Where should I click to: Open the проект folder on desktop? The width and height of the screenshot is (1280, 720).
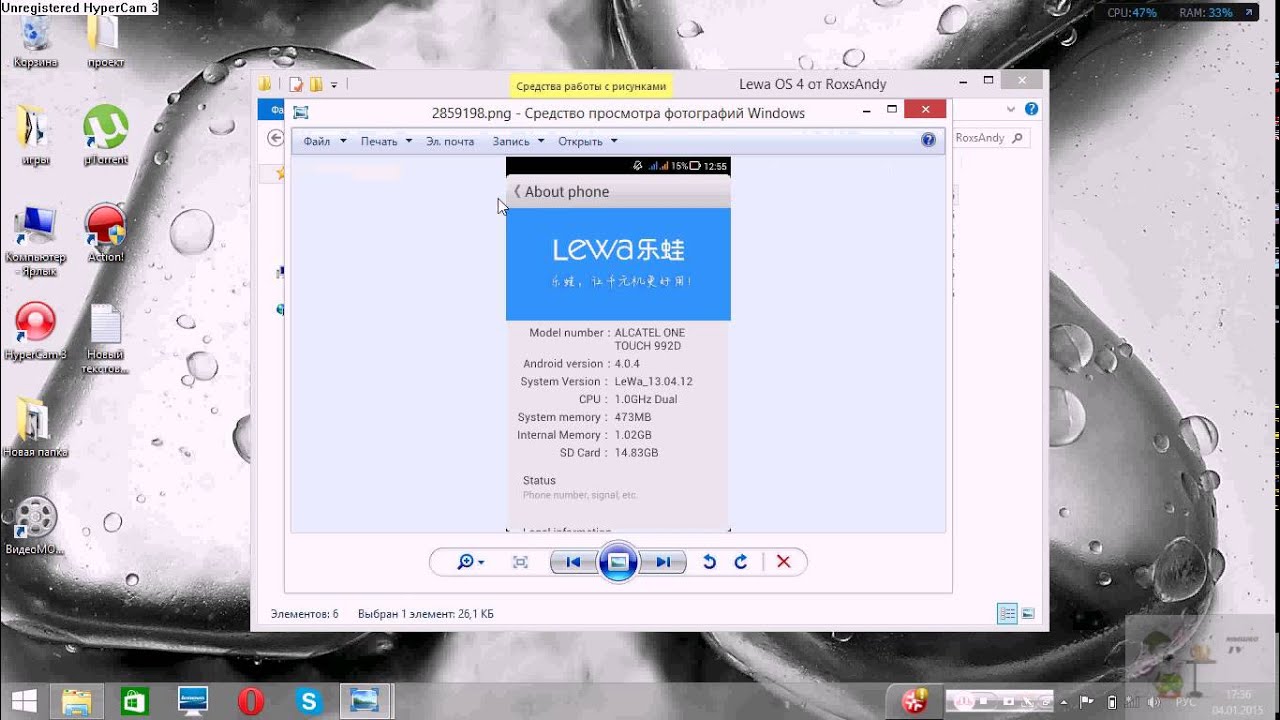tap(105, 42)
